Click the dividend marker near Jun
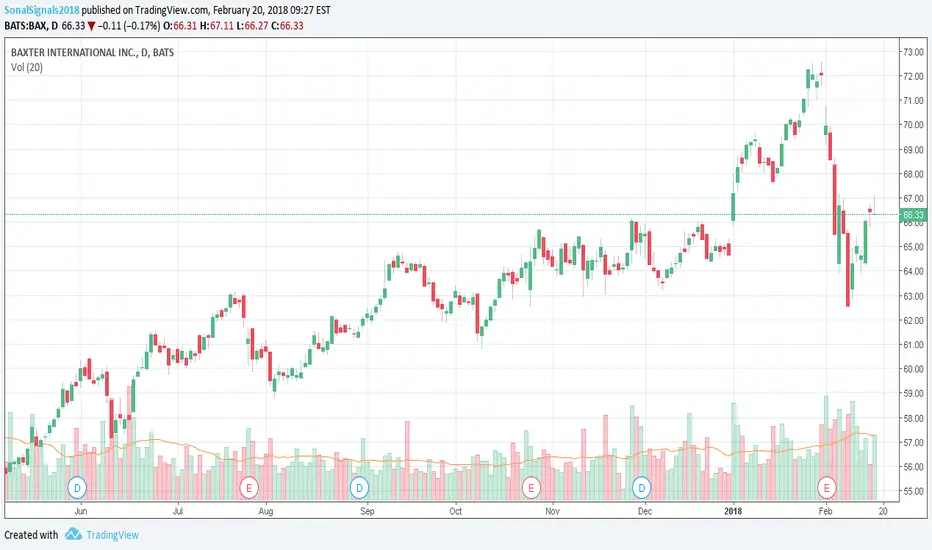The width and height of the screenshot is (932, 550). 77,488
